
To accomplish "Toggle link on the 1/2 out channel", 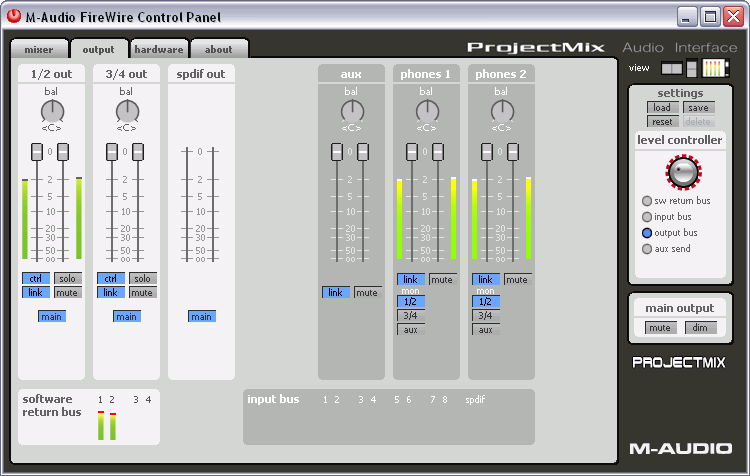I will click(x=36, y=292).
